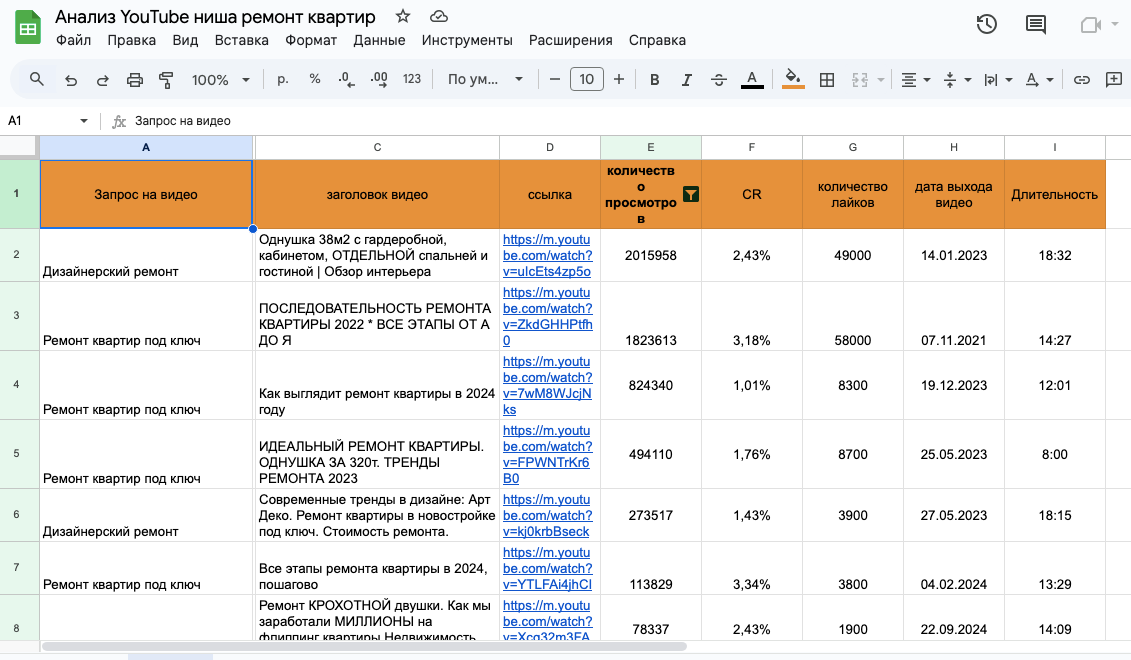
Task: Insert a link via toolbar
Action: pos(1081,79)
